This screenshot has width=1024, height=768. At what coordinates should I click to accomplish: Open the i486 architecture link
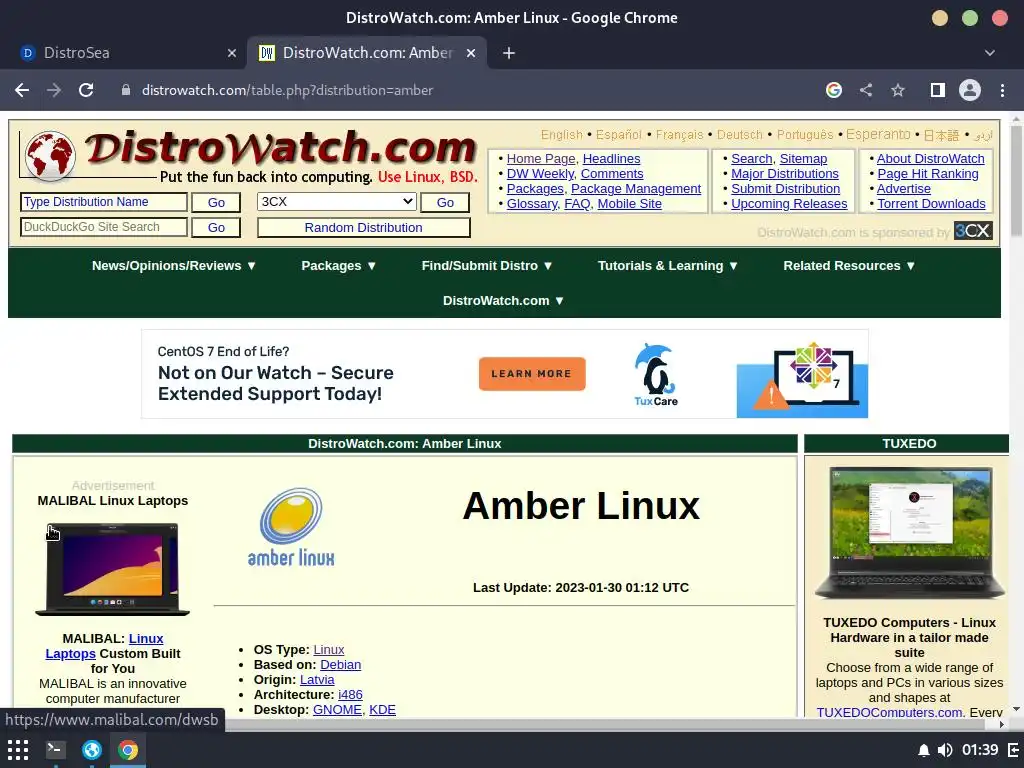[350, 695]
